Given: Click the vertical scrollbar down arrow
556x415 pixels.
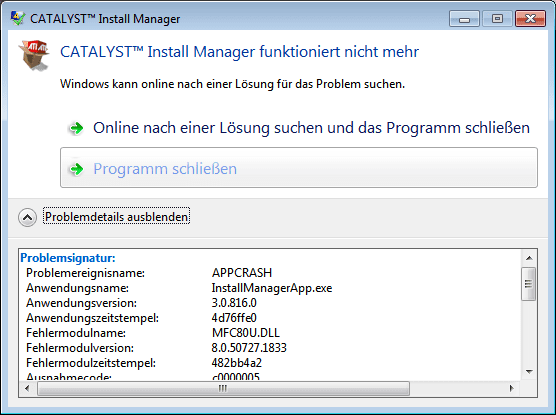Looking at the screenshot, I should [x=529, y=372].
